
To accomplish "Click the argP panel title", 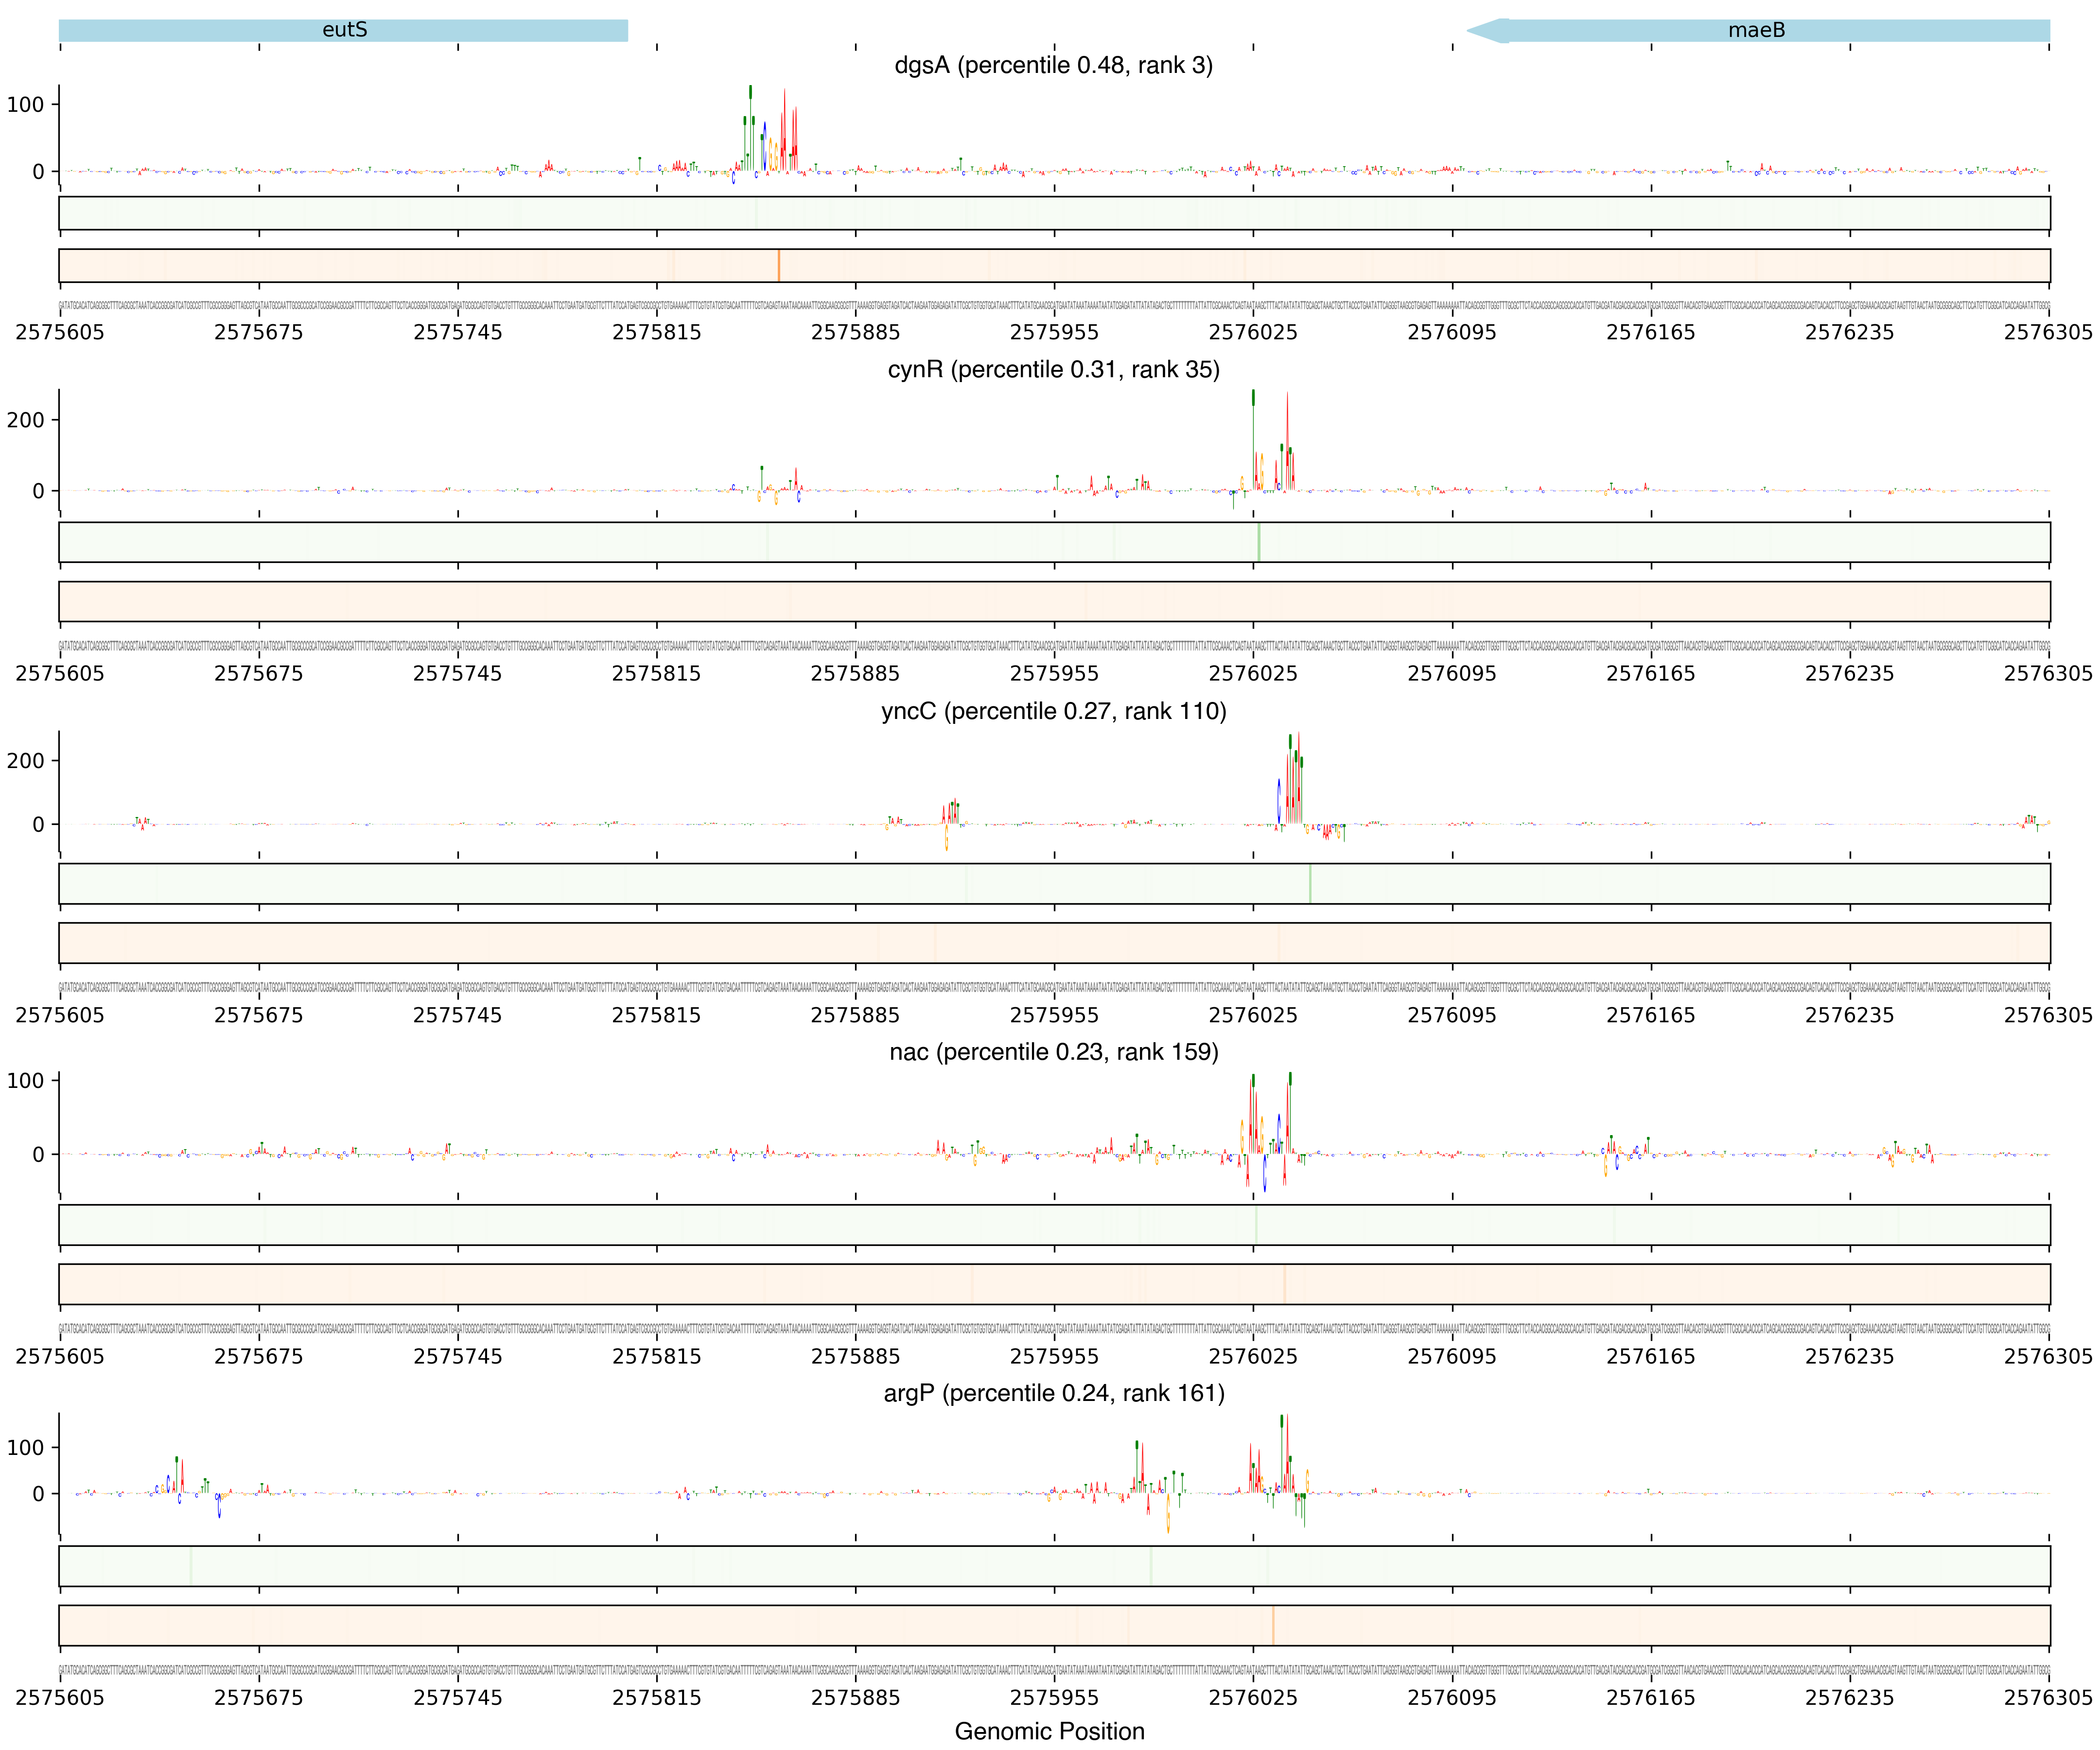I will pos(1053,1393).
